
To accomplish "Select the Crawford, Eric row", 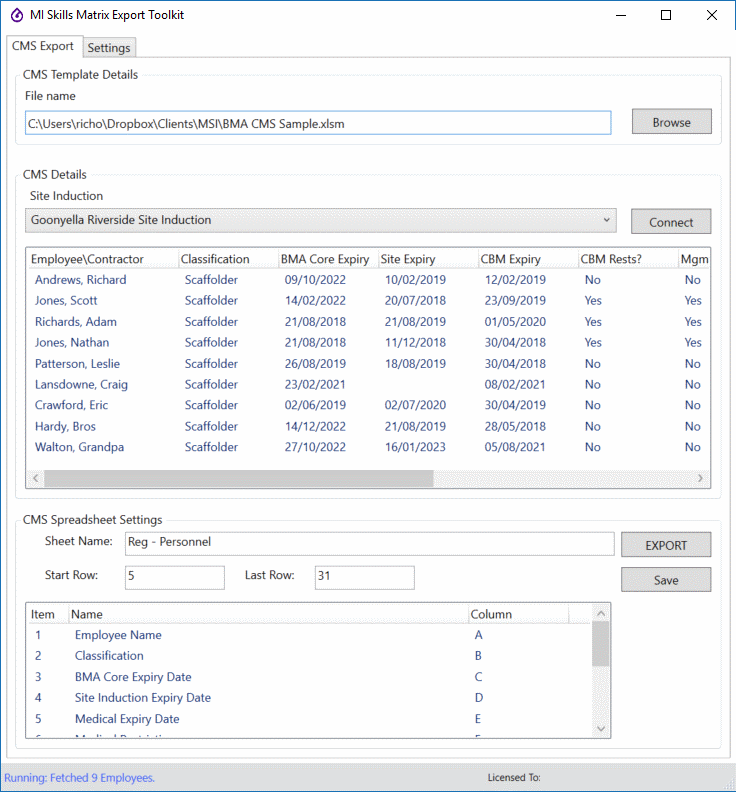I will 368,405.
